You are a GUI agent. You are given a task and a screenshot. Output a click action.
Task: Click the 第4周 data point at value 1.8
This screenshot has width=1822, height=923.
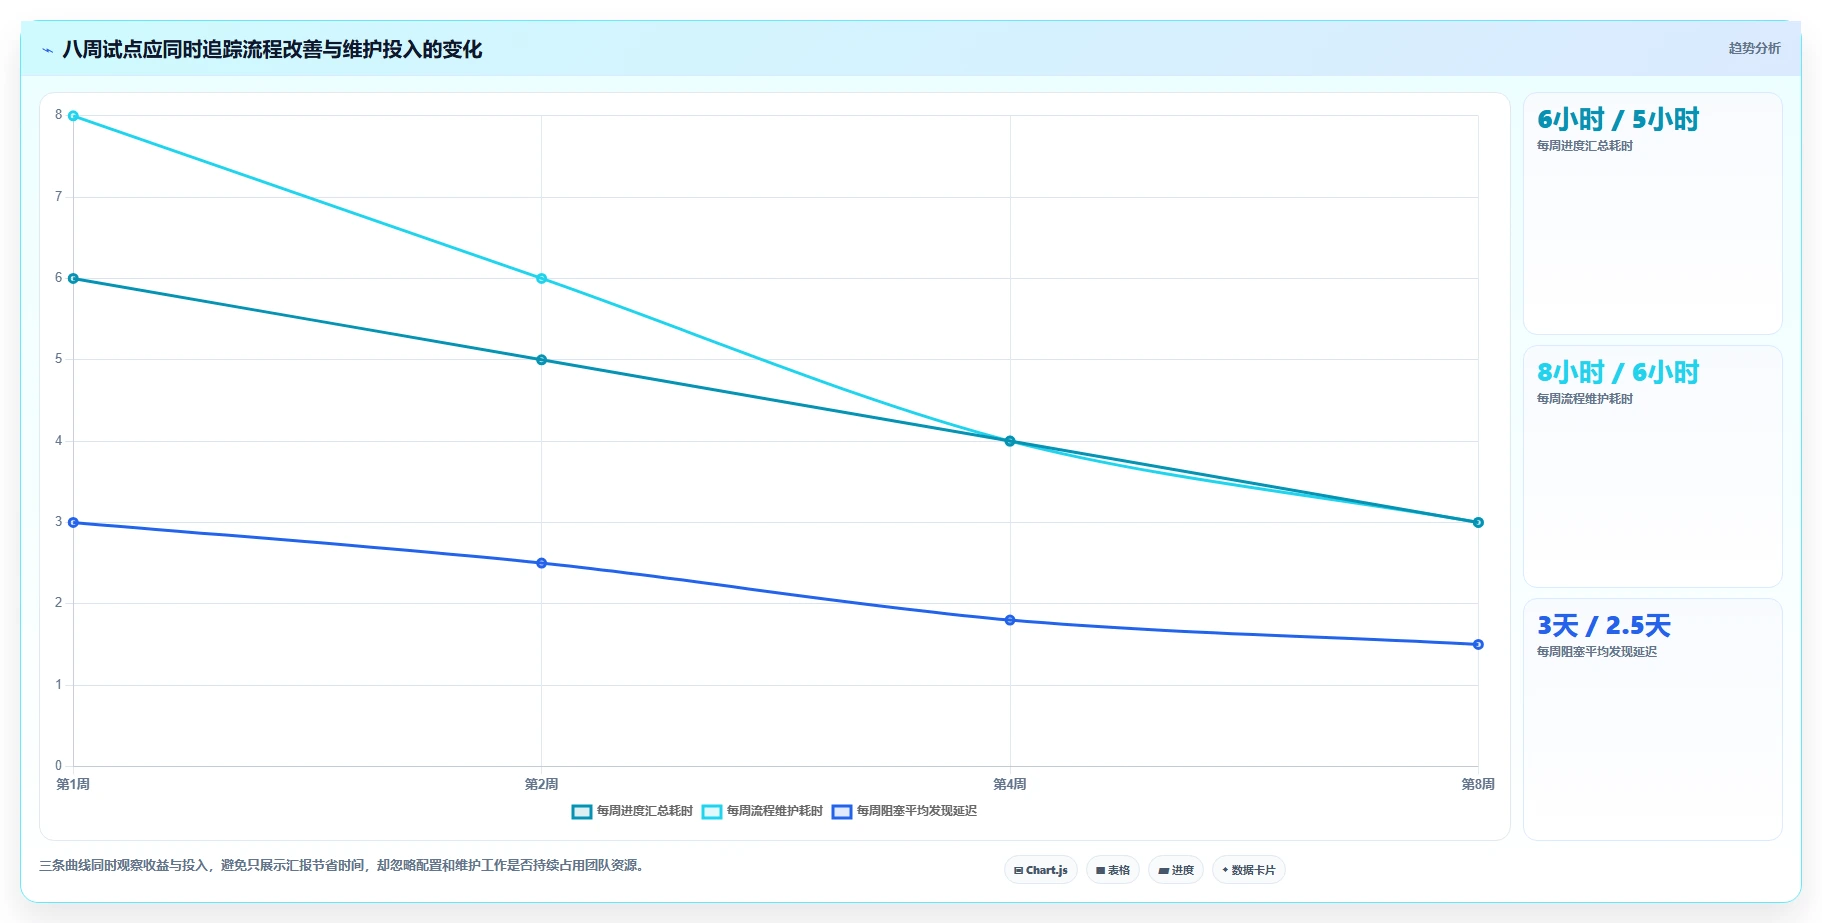tap(1010, 620)
